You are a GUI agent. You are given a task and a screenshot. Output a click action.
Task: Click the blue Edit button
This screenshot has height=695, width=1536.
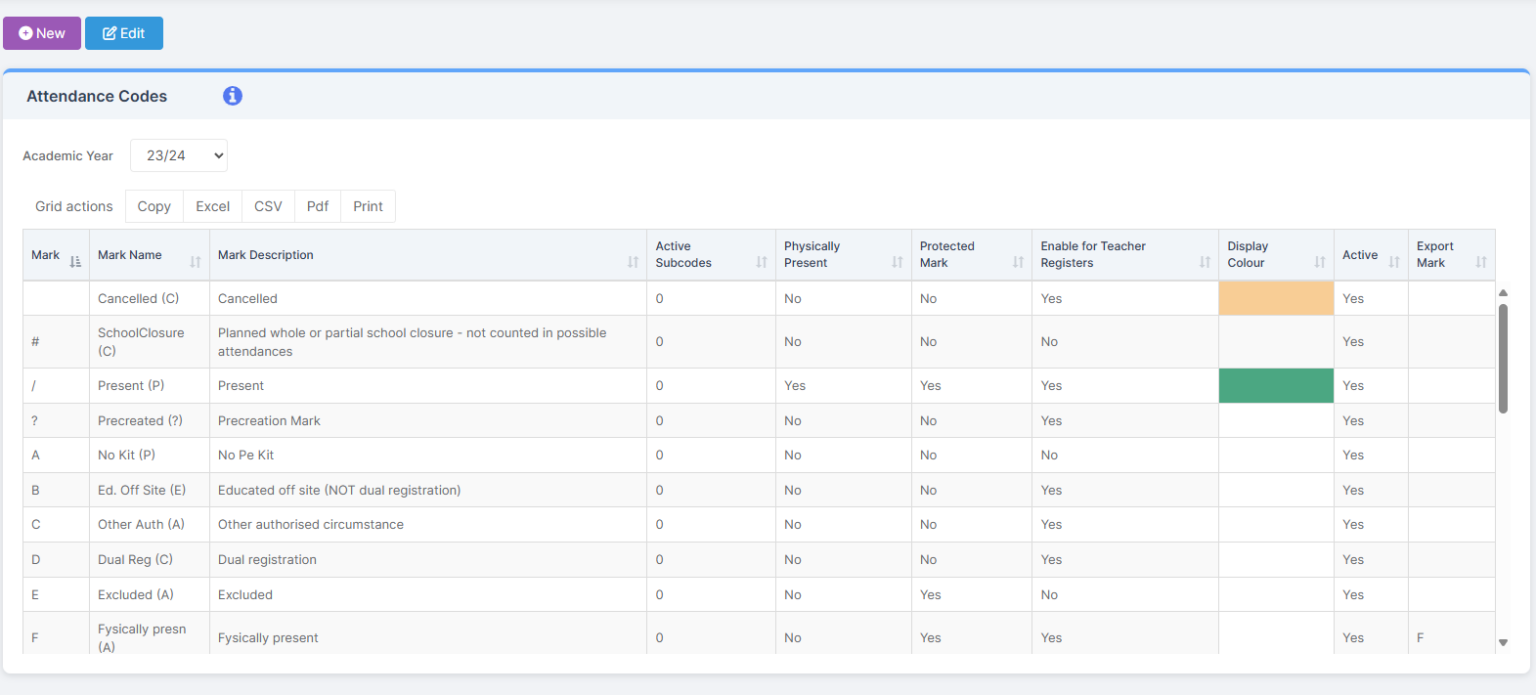(x=124, y=33)
